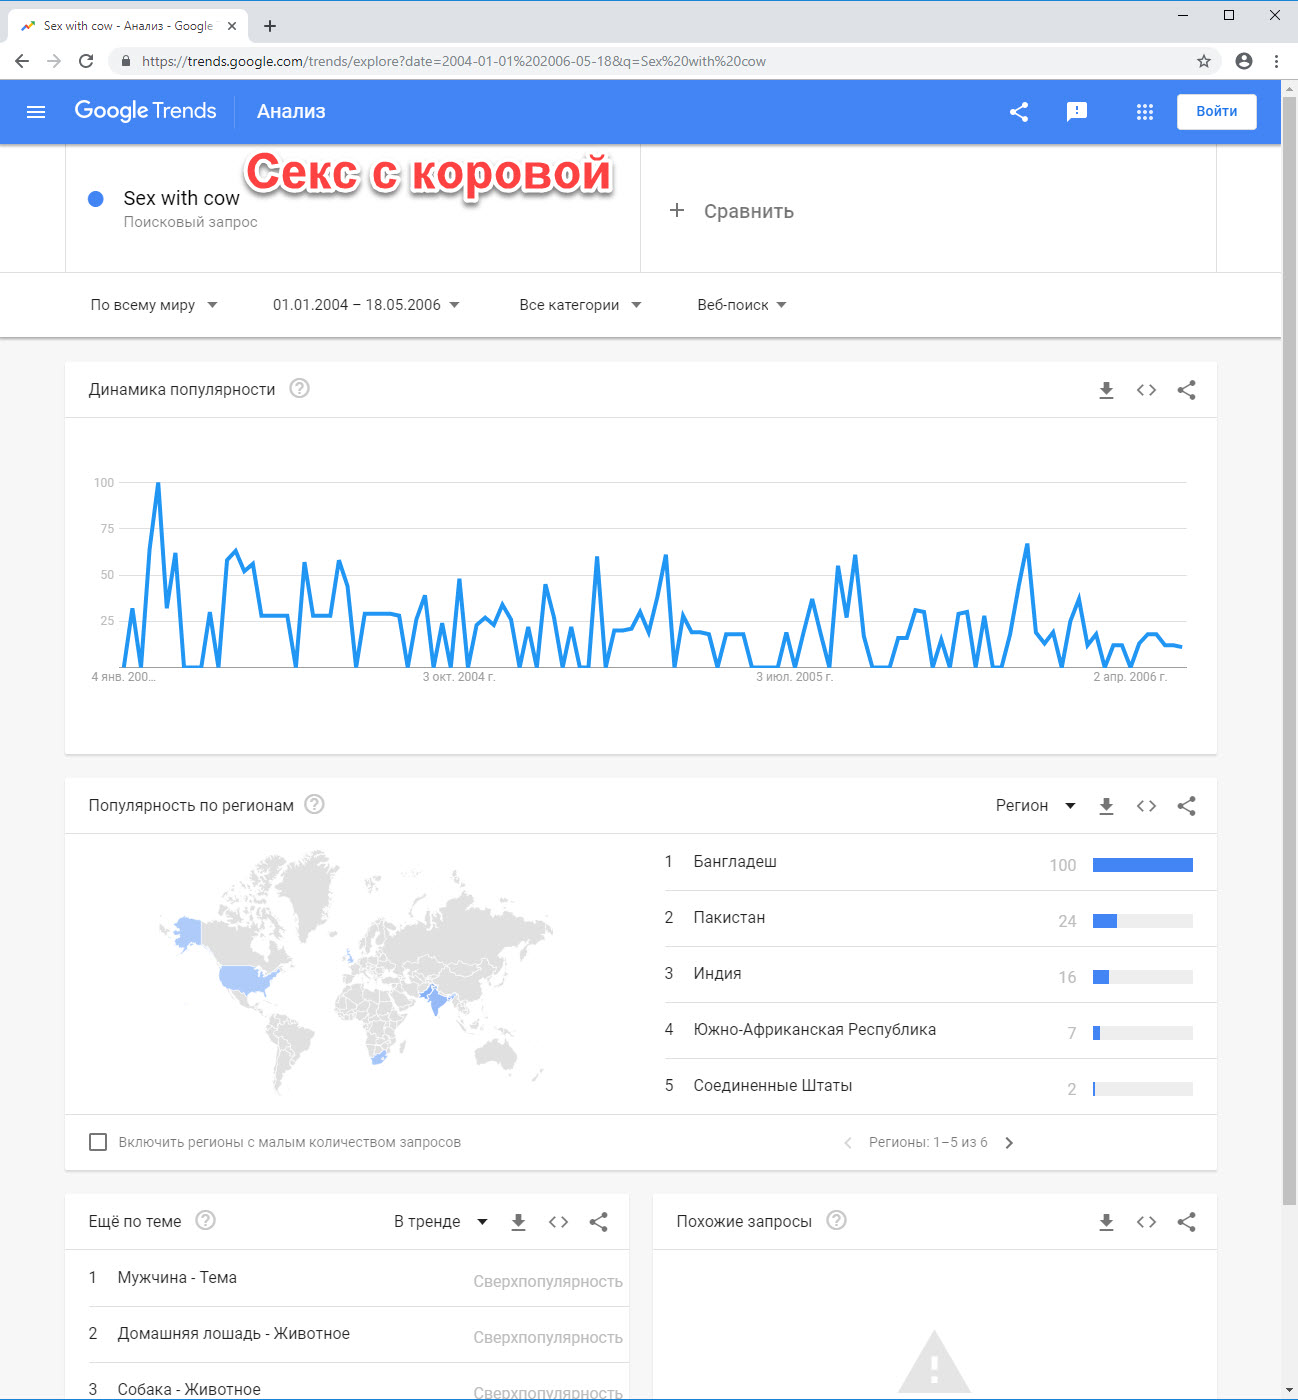Go to next page of regions list
The image size is (1298, 1400).
coord(1009,1143)
